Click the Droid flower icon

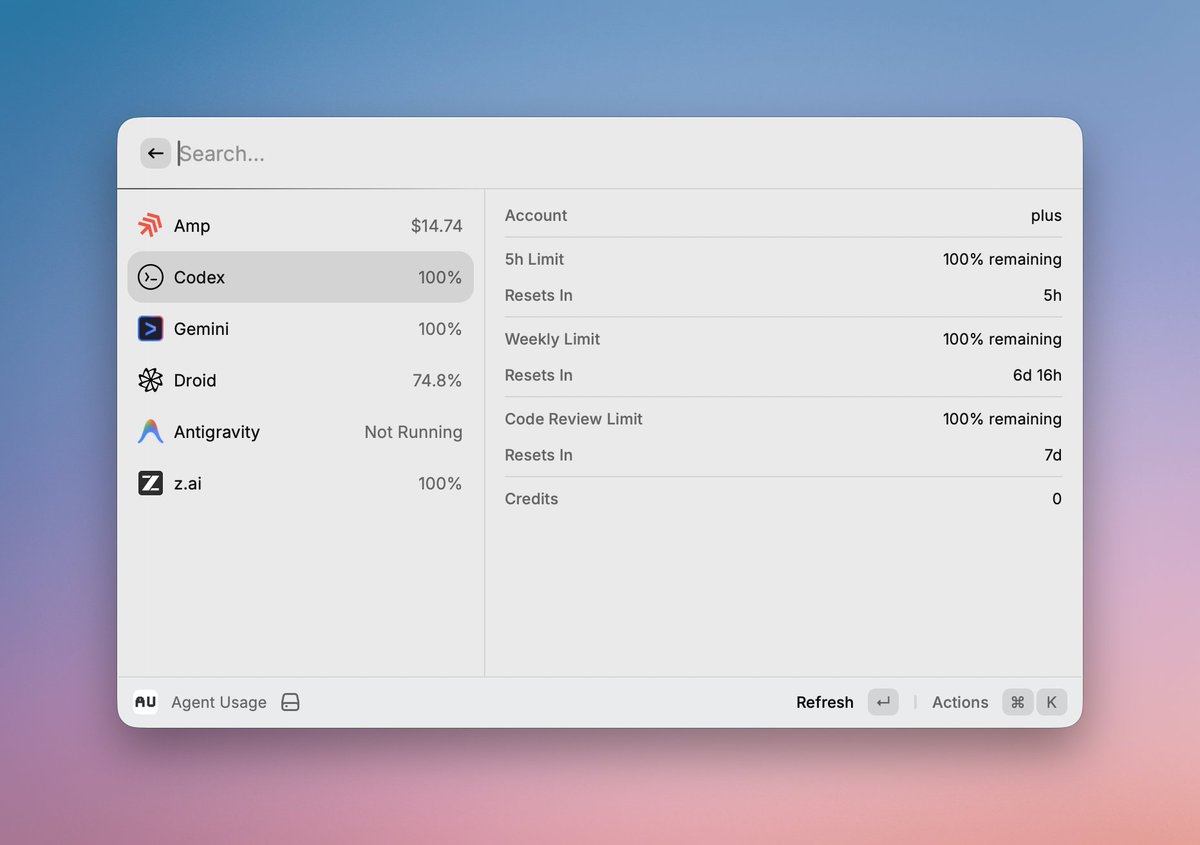150,380
